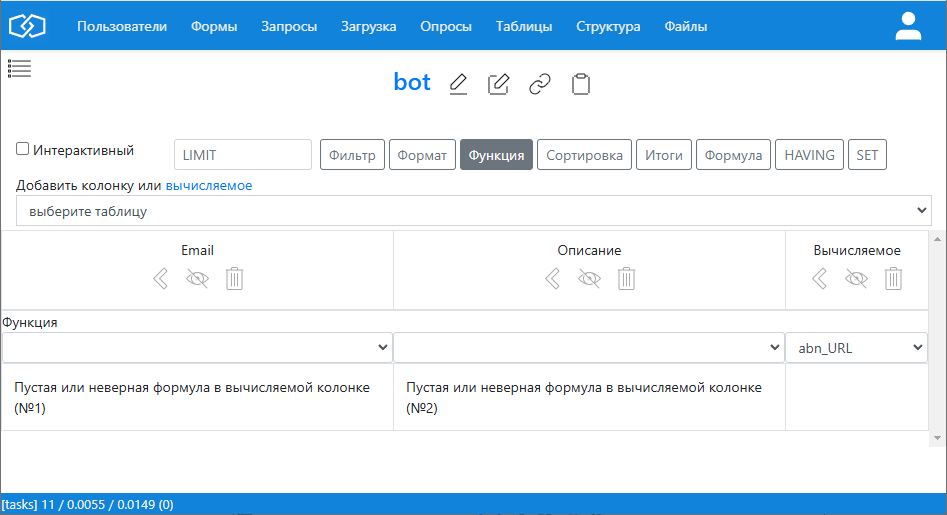
Task: Delete the Описание column with trash icon
Action: [626, 278]
